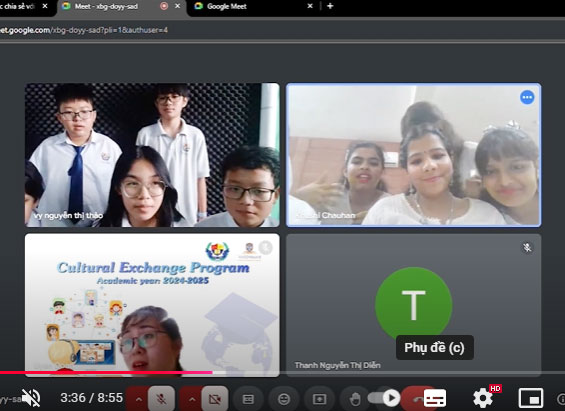565x411 pixels.
Task: Open a new browser tab with plus
Action: tap(330, 6)
